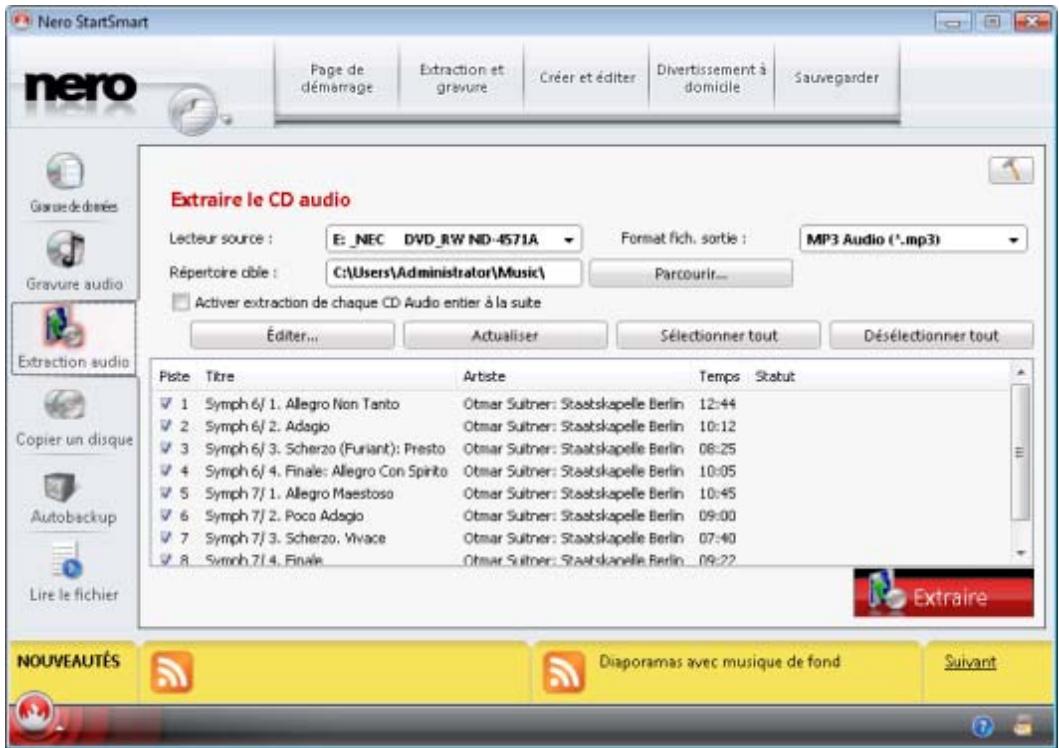Open Copier un disque sidebar icon
Image resolution: width=1059 pixels, height=748 pixels.
pyautogui.click(x=65, y=404)
